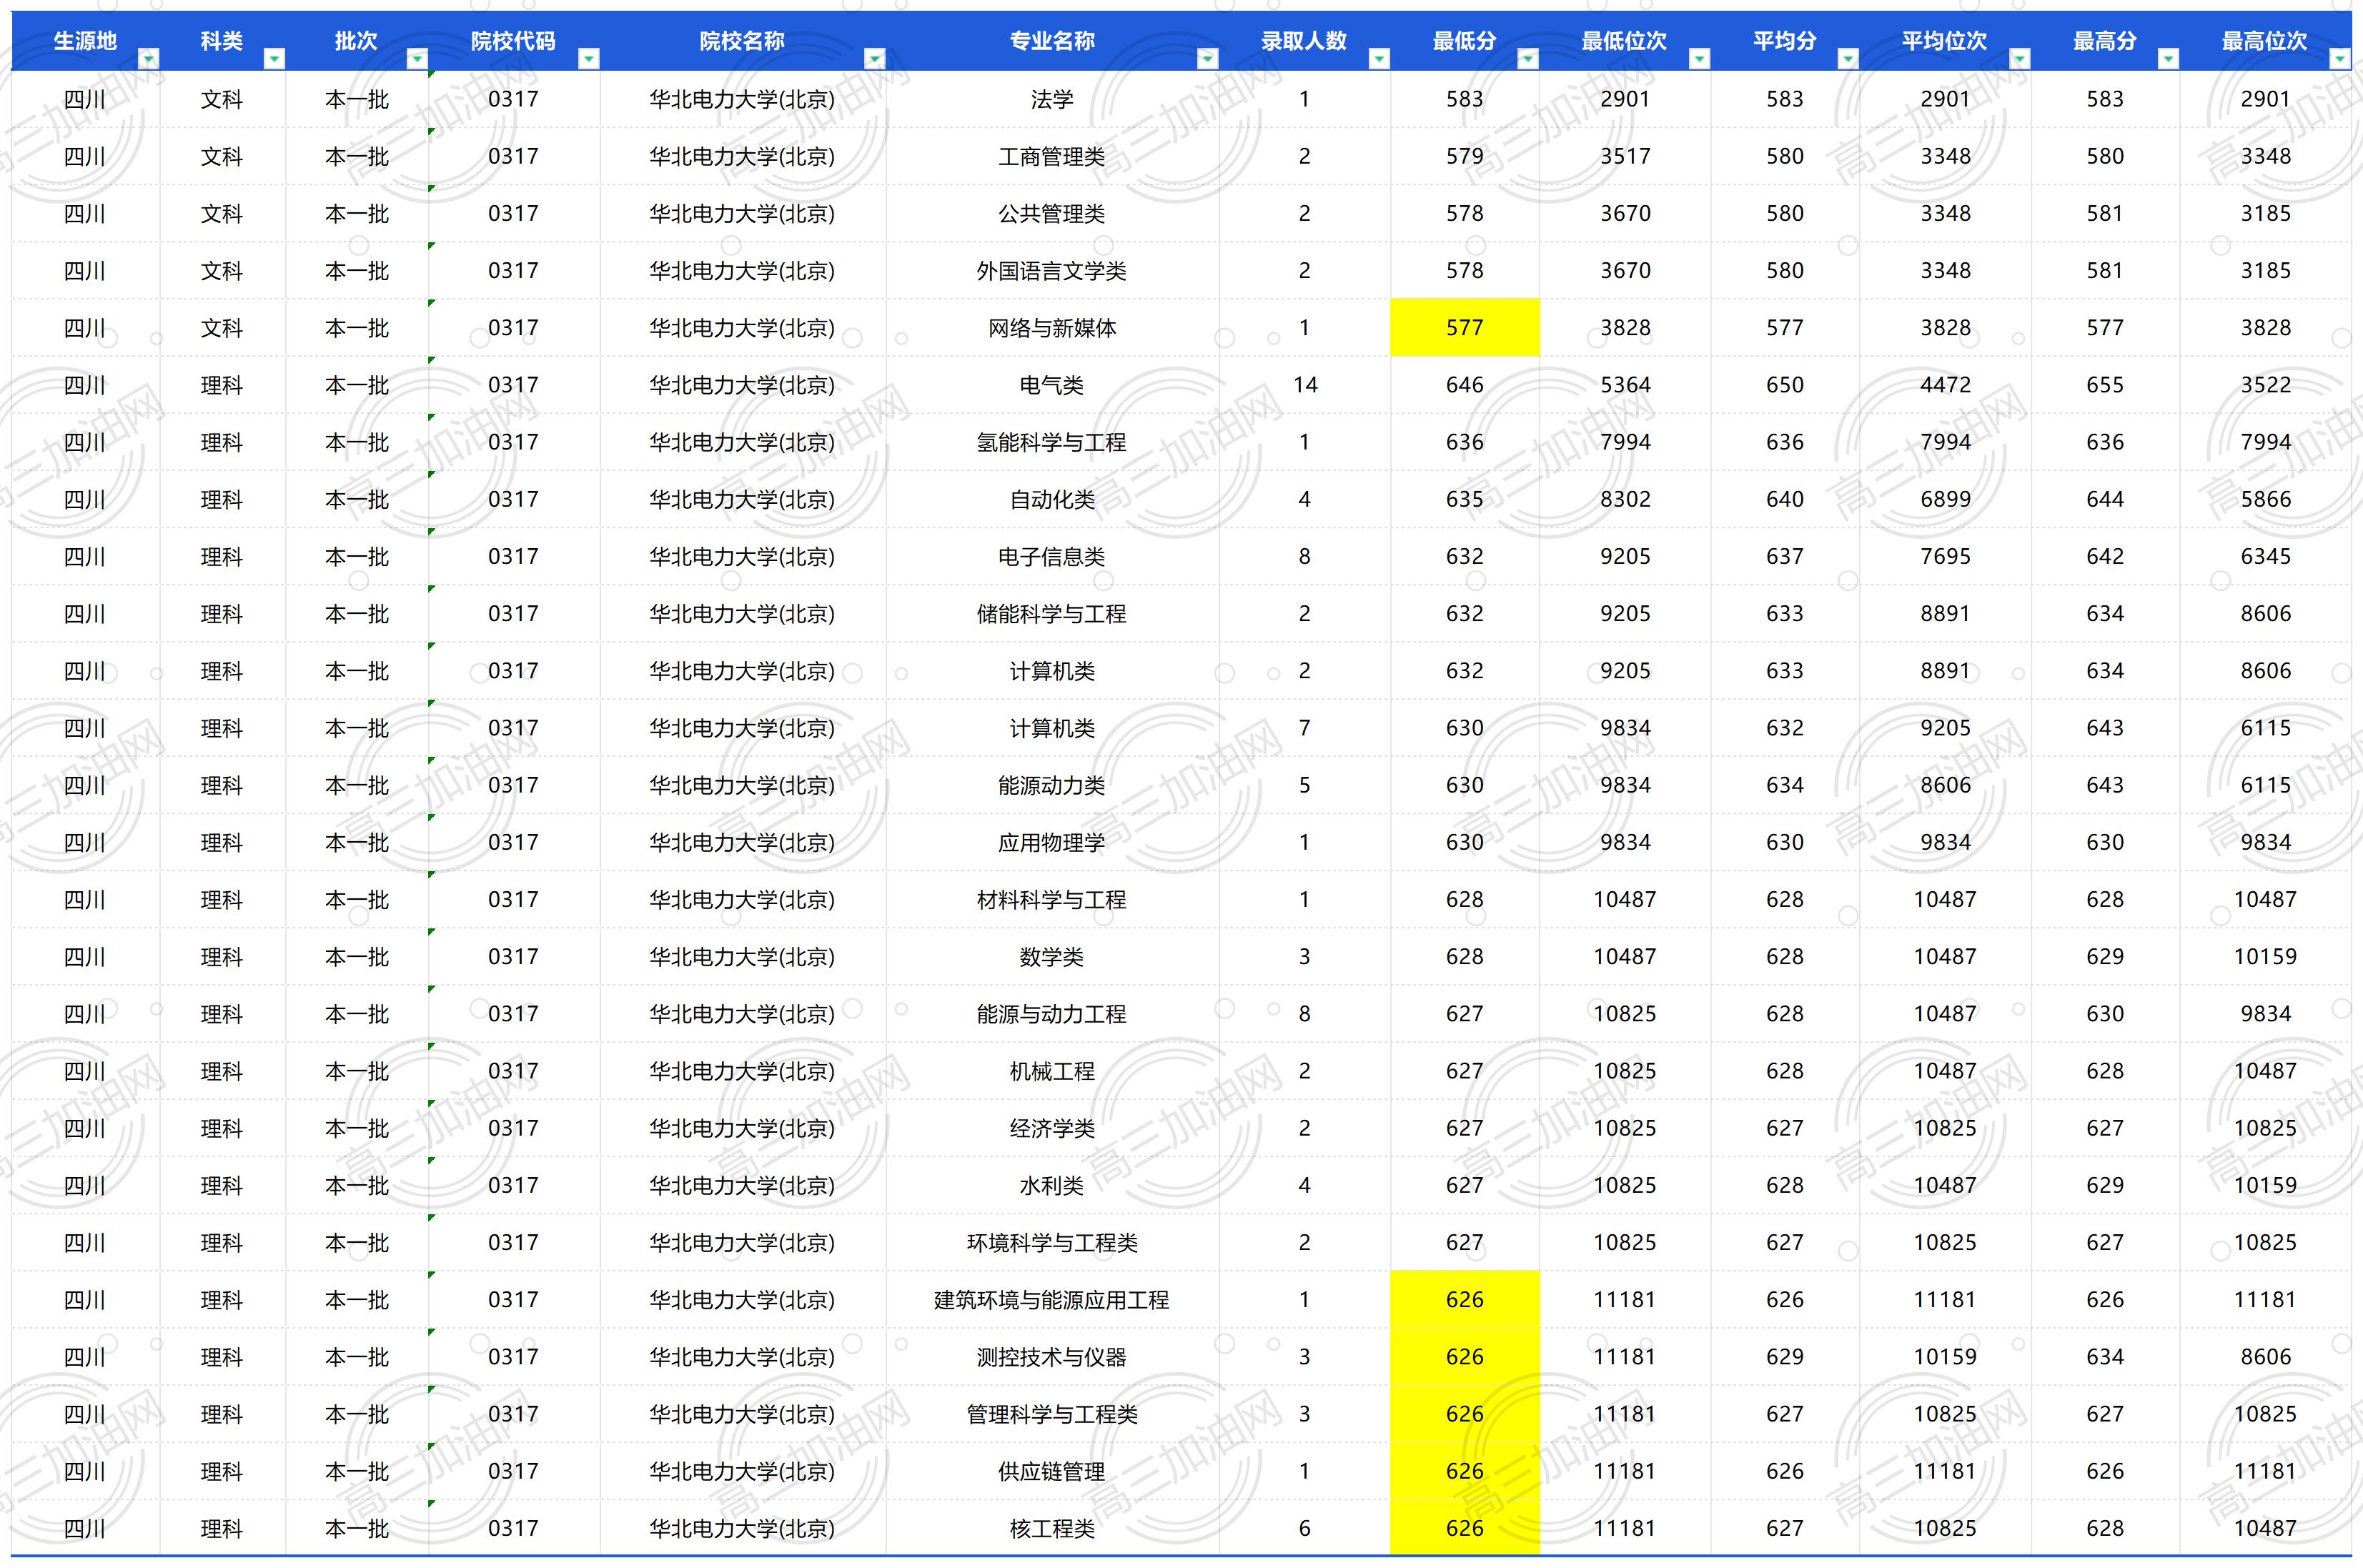This screenshot has width=2363, height=1568.
Task: Select the 电气类 major cell
Action: 1053,385
